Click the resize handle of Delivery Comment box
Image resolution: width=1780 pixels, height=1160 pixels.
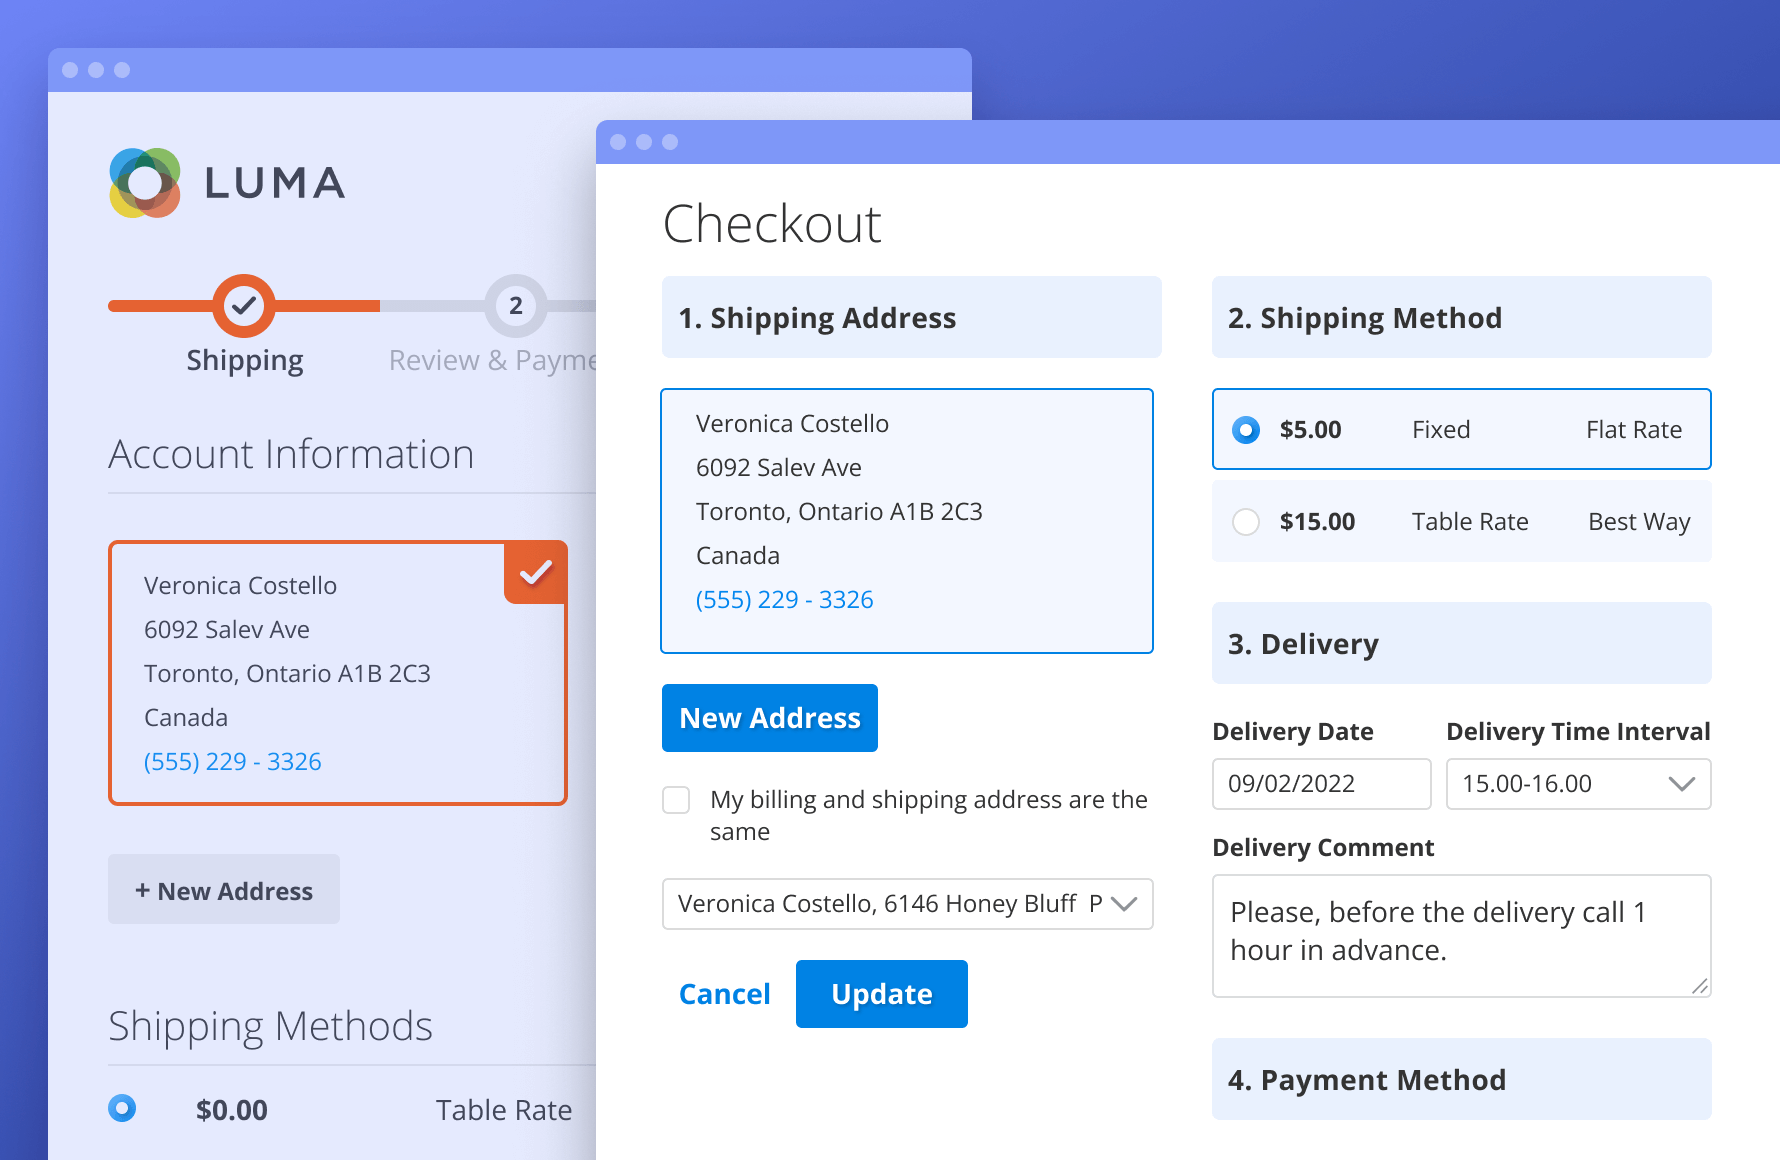1699,986
